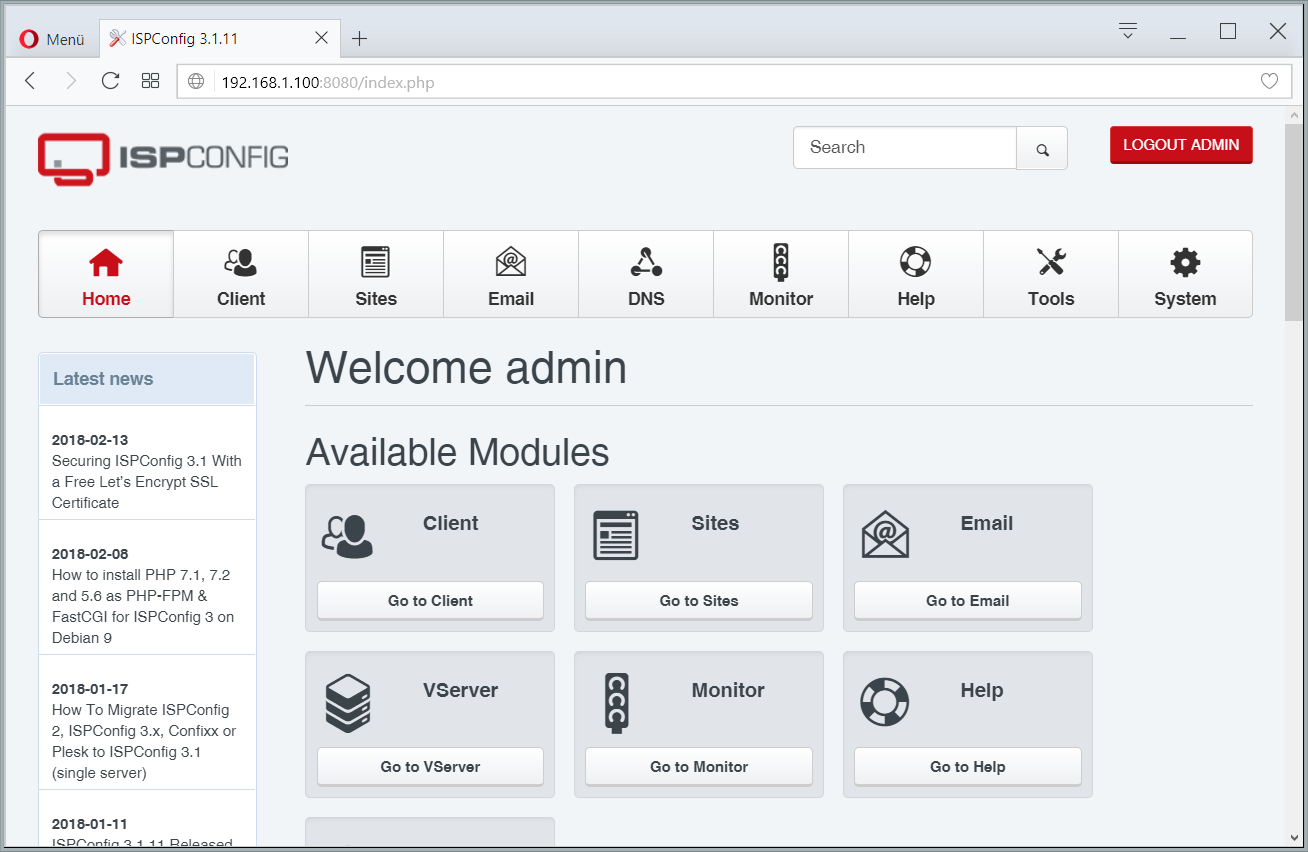The height and width of the screenshot is (852, 1308).
Task: Switch to the Sites tab
Action: pyautogui.click(x=376, y=274)
